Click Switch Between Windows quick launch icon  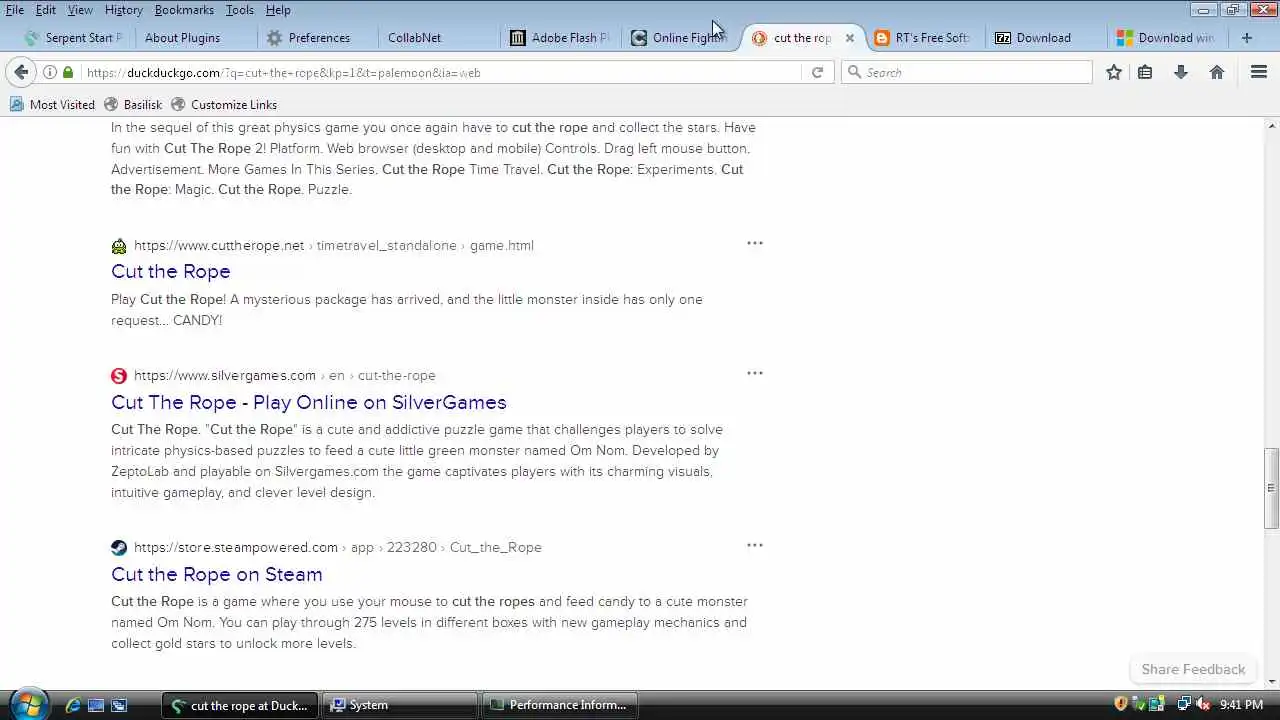point(119,705)
